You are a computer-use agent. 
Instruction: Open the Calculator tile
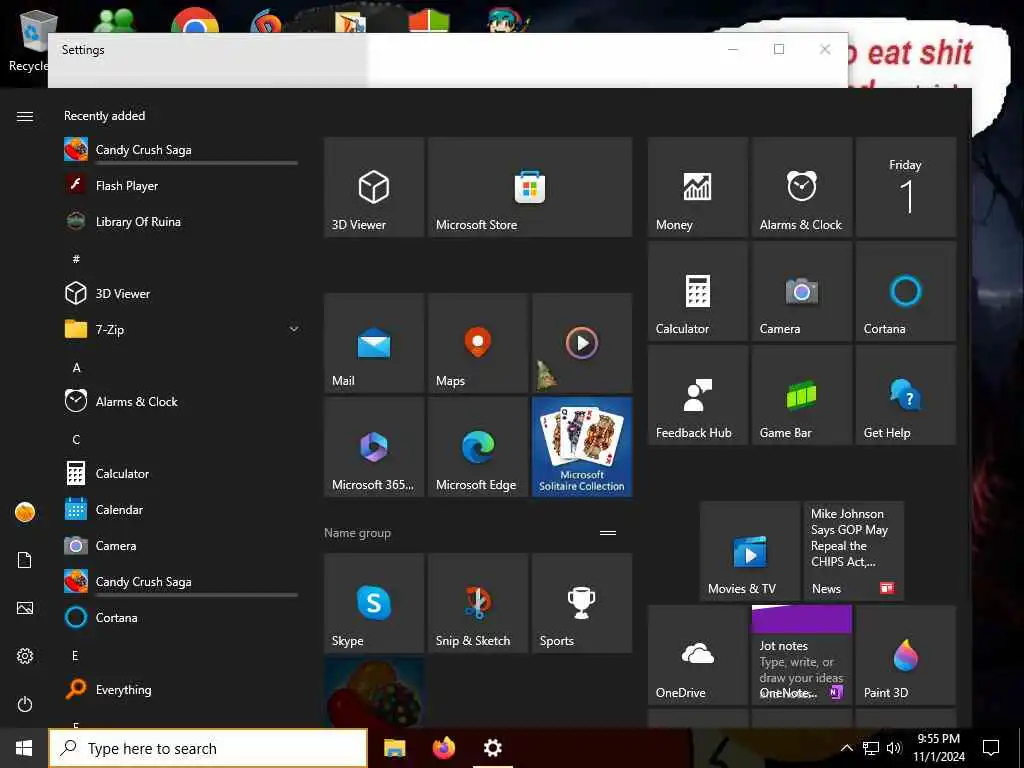(x=697, y=291)
